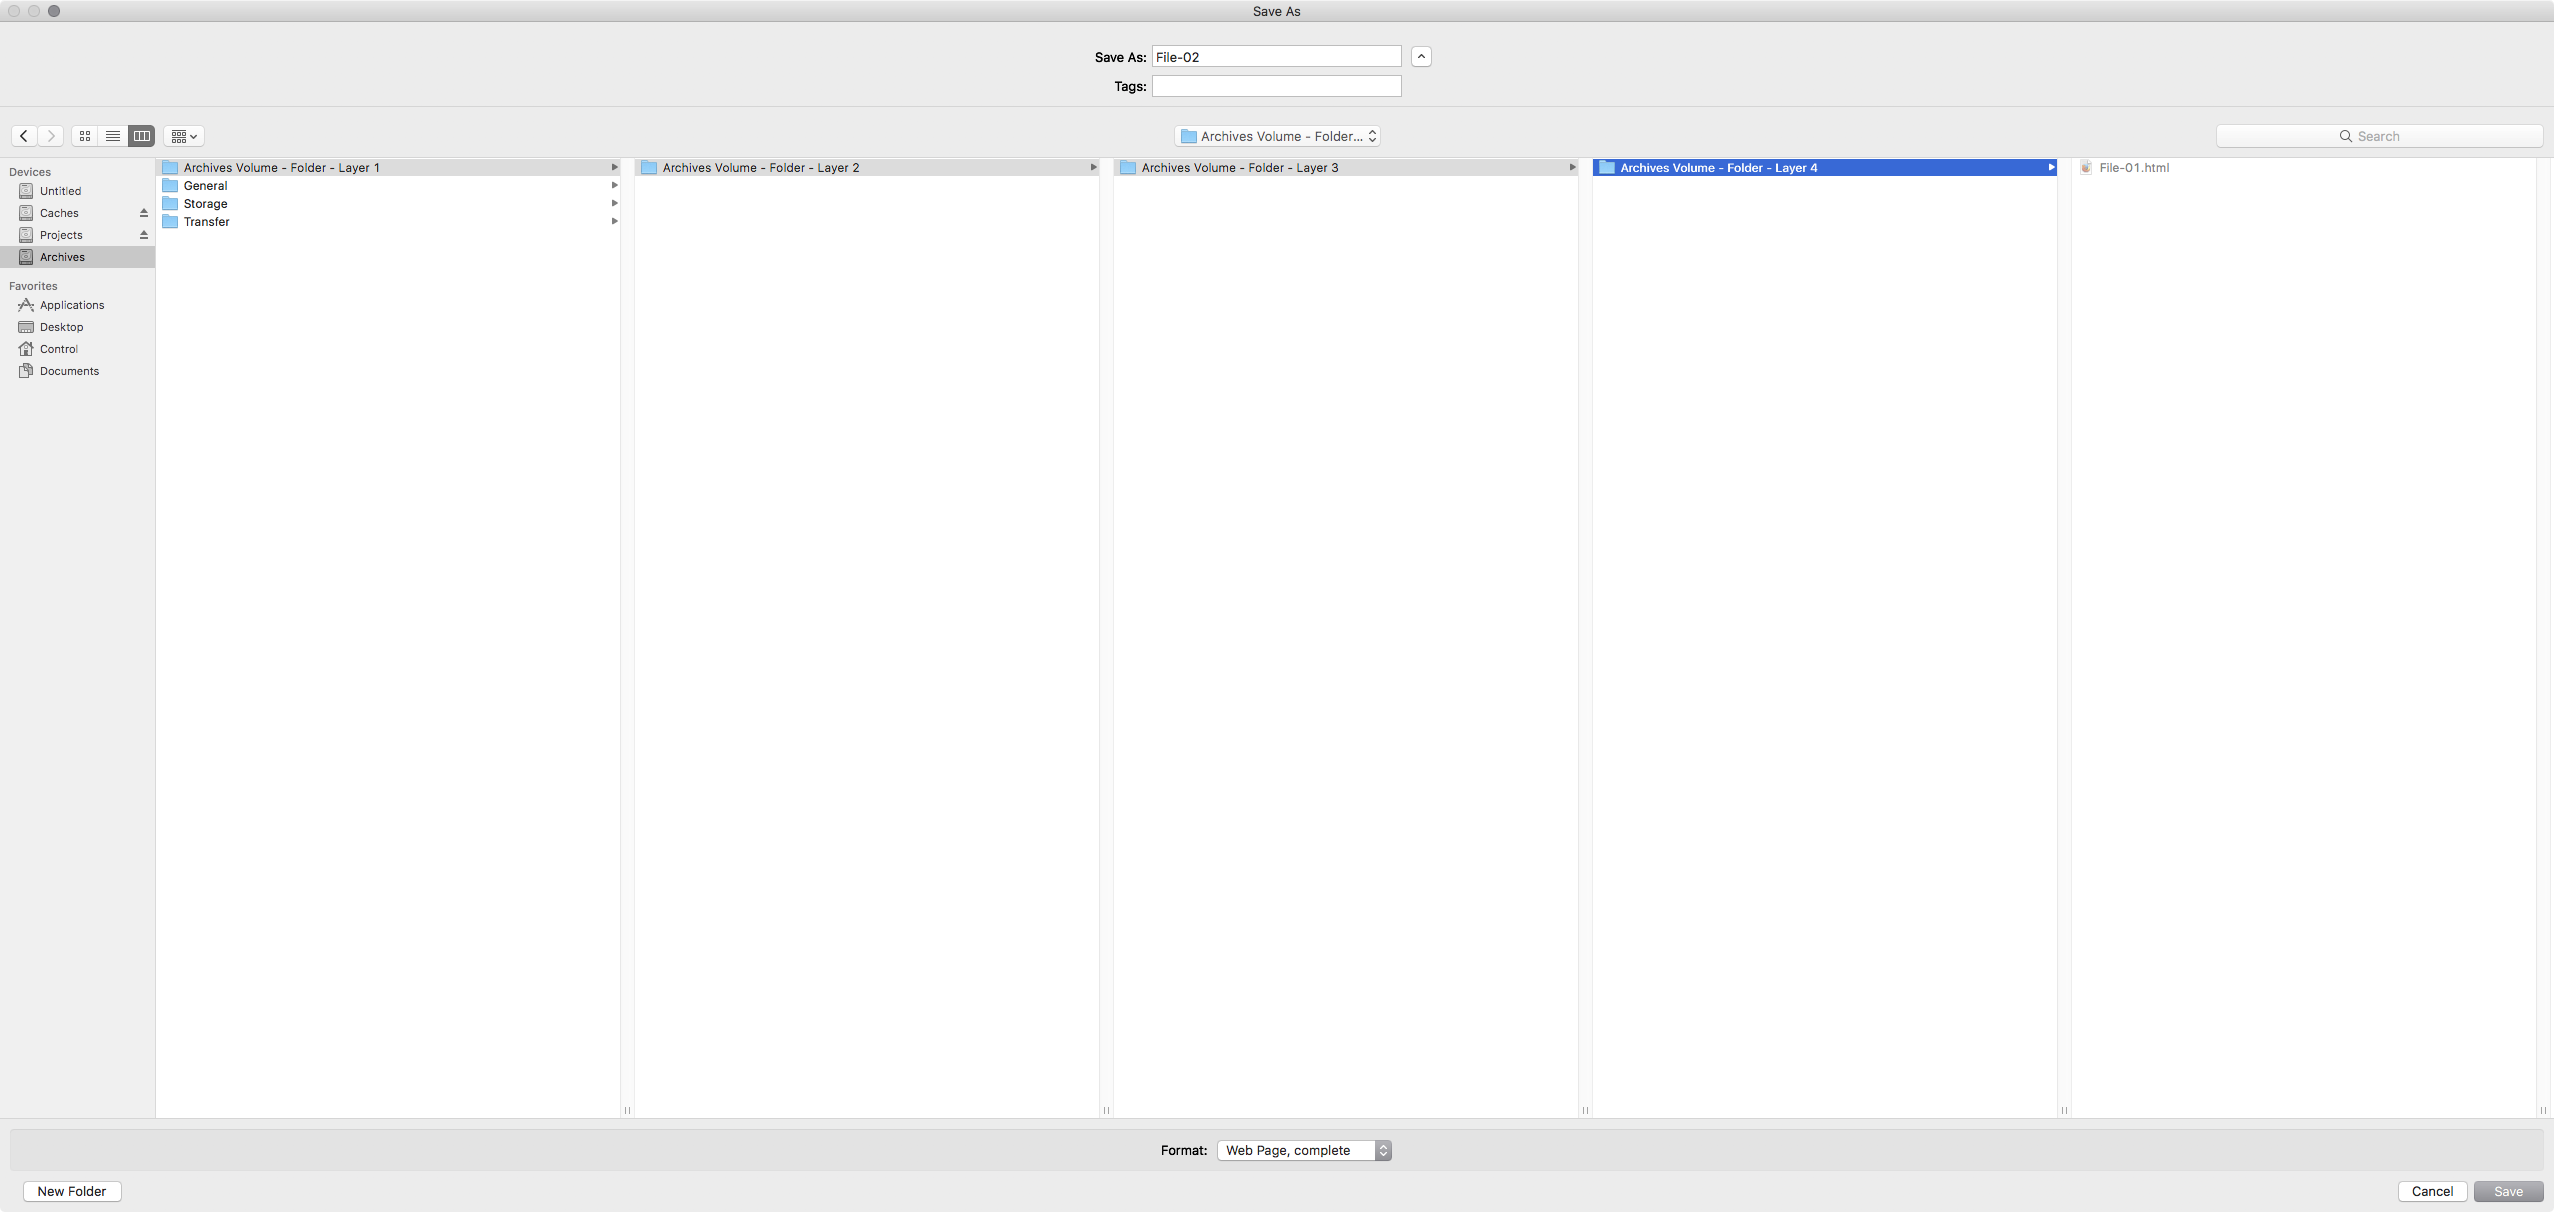
Task: Open the Archives Volume path popup
Action: 1277,136
